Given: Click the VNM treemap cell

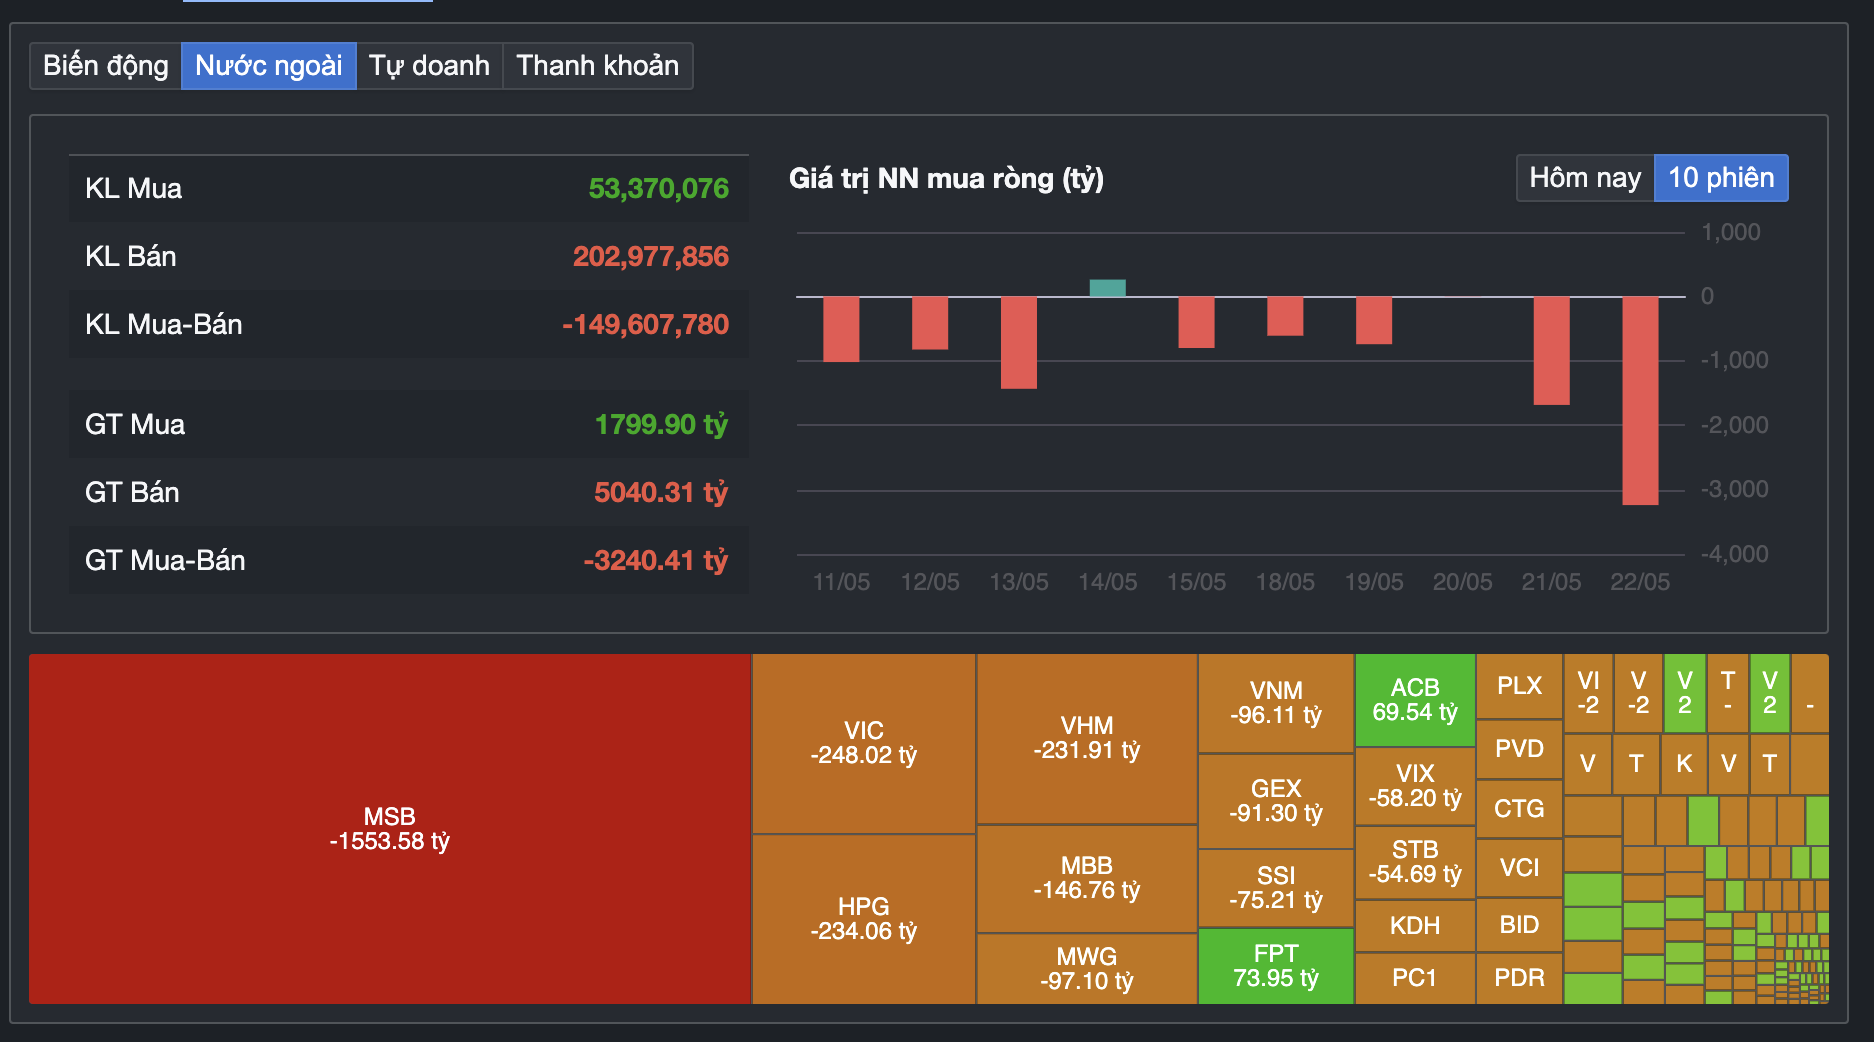Looking at the screenshot, I should 1276,703.
